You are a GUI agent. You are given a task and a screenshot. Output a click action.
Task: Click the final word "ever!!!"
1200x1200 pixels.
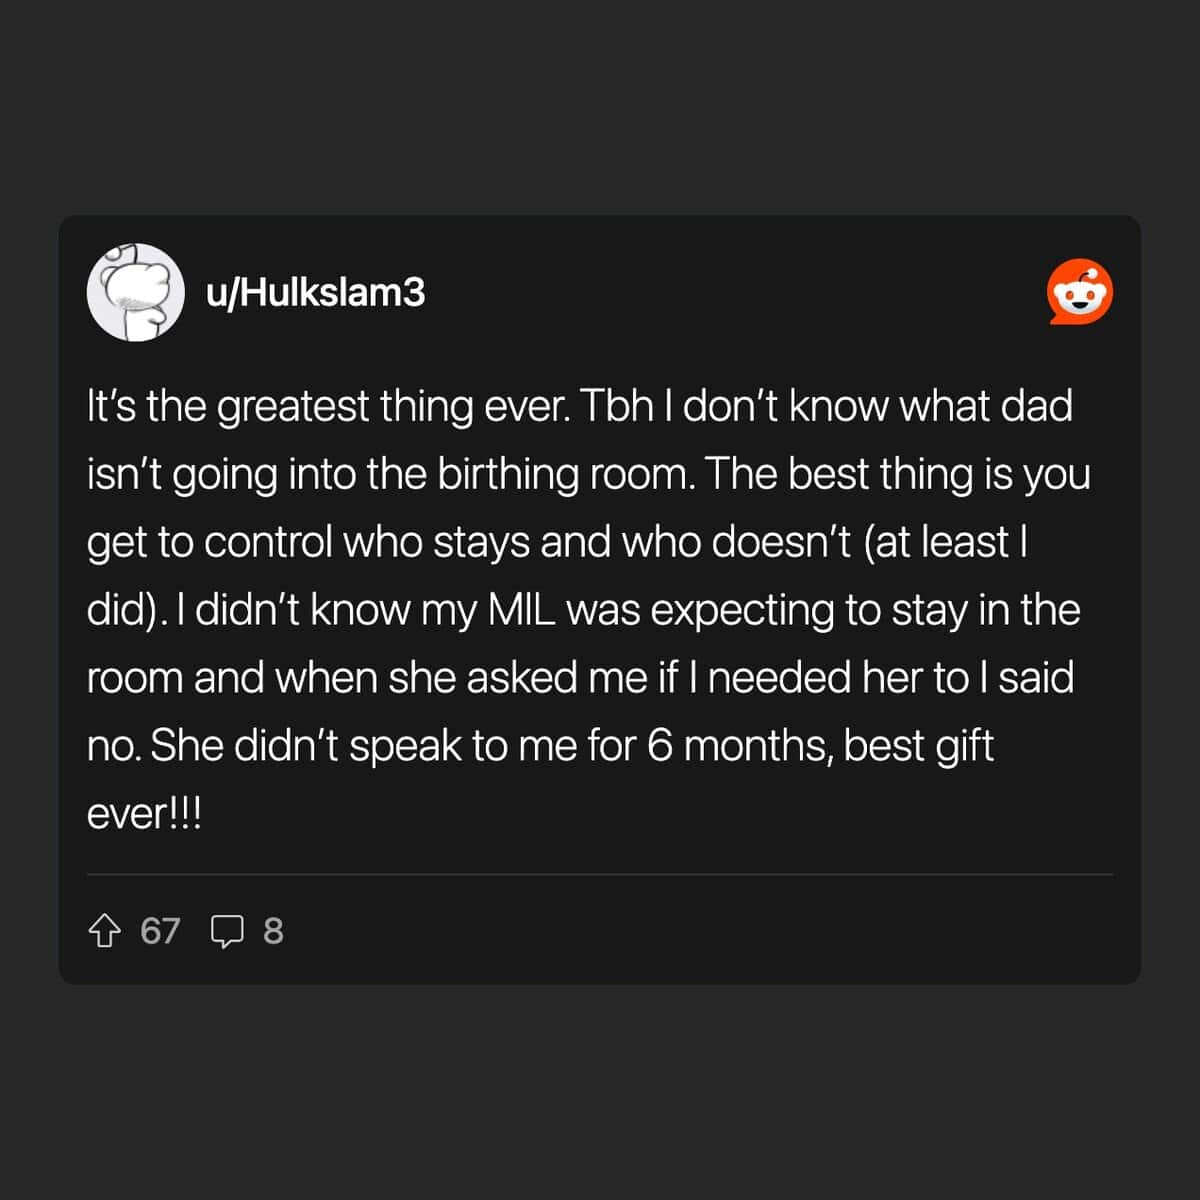click(x=144, y=814)
